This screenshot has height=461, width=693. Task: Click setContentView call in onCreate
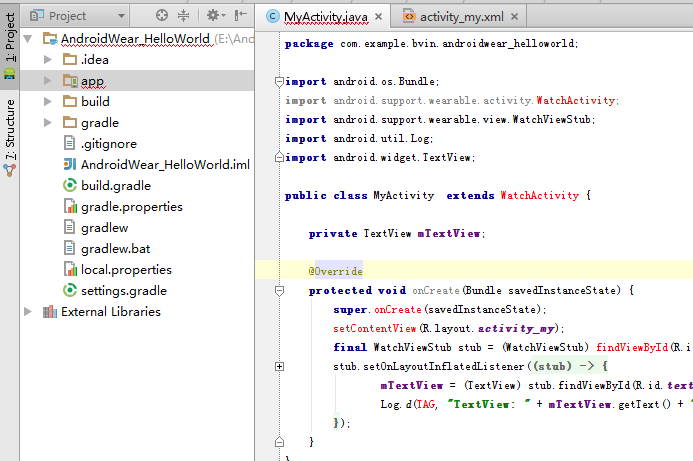coord(375,328)
